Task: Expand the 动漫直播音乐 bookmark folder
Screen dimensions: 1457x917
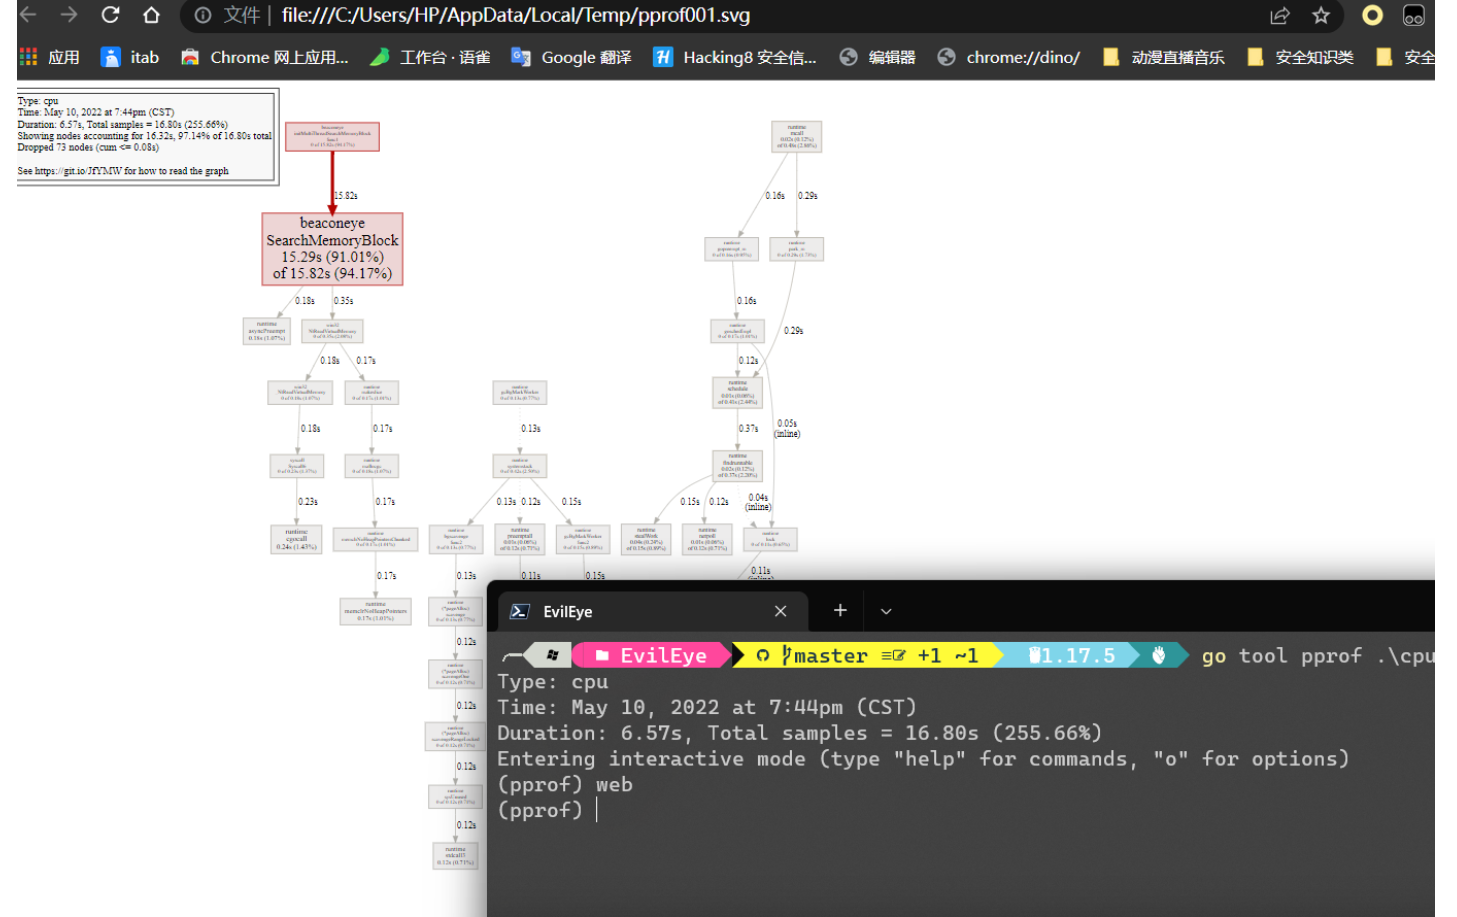Action: 1164,57
